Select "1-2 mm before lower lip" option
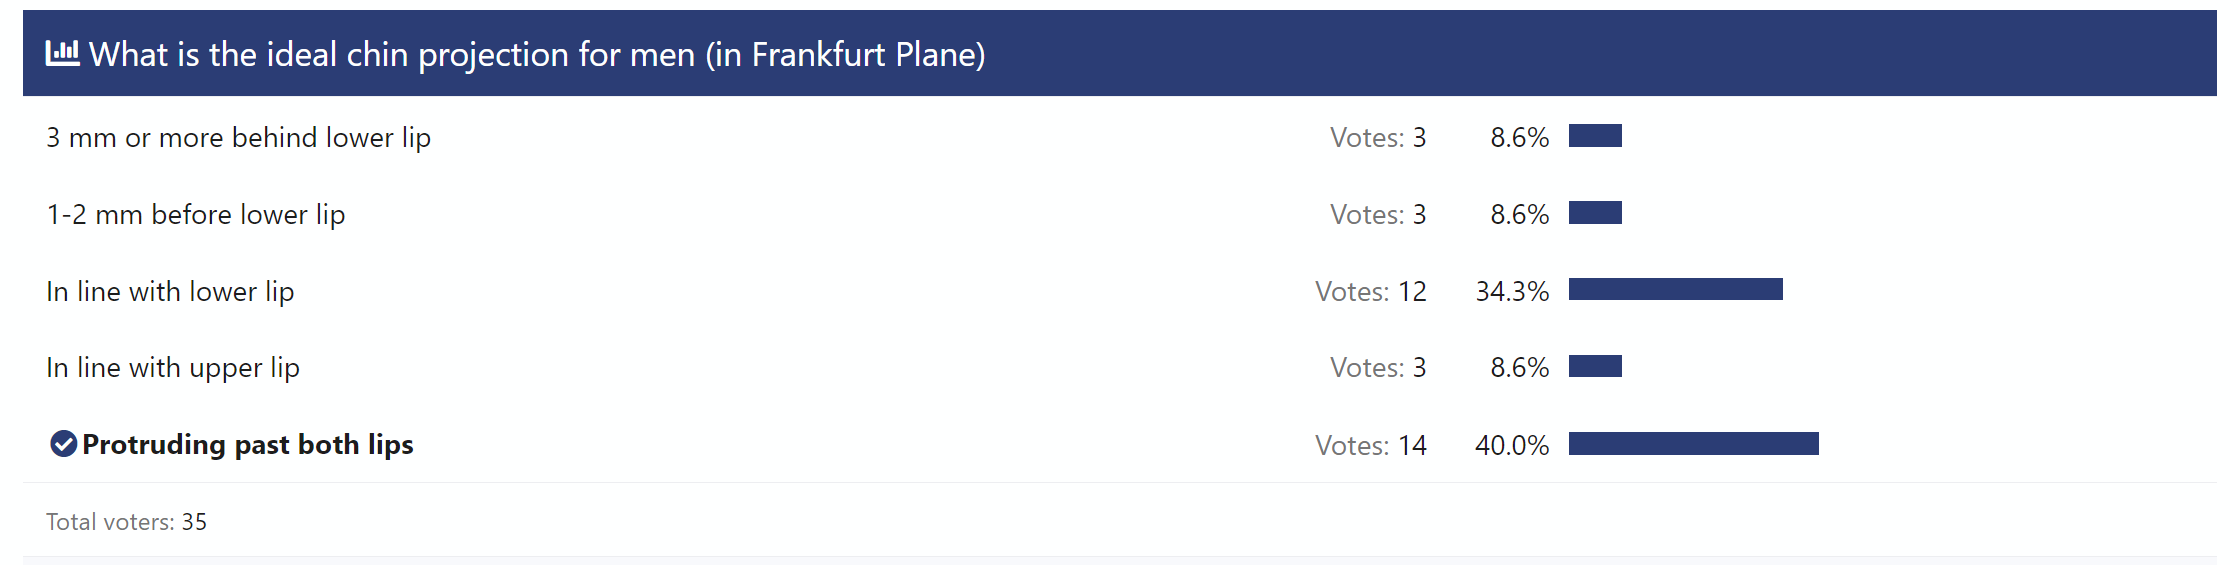 pyautogui.click(x=196, y=215)
